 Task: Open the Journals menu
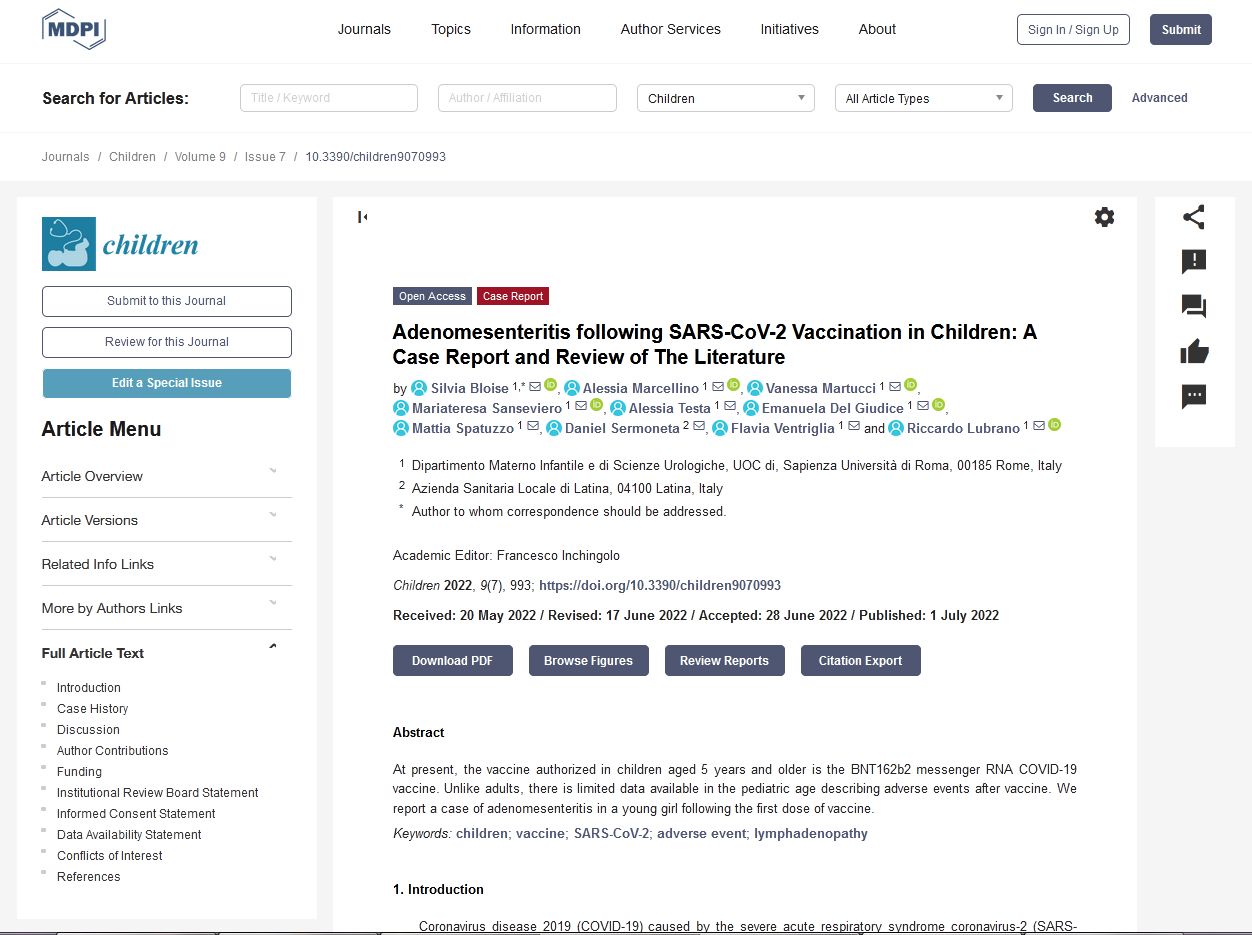pos(364,29)
